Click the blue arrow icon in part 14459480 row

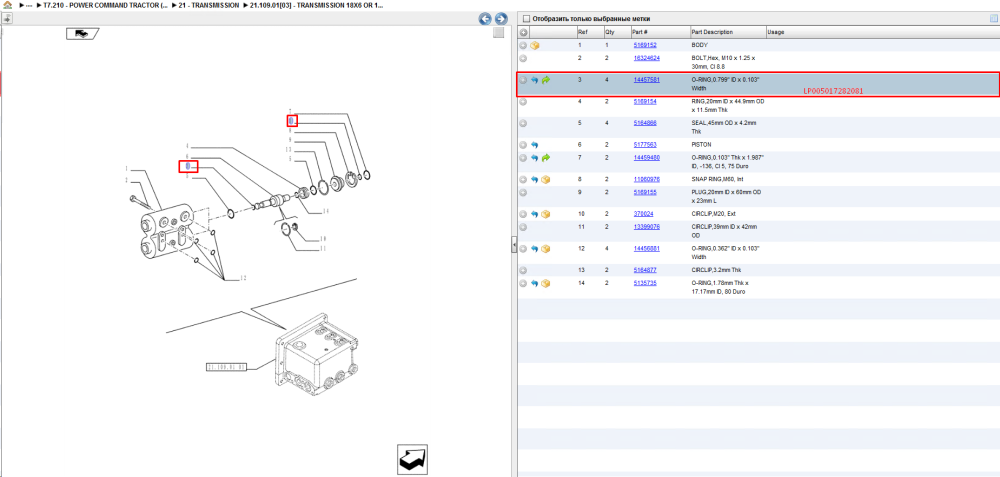coord(534,158)
